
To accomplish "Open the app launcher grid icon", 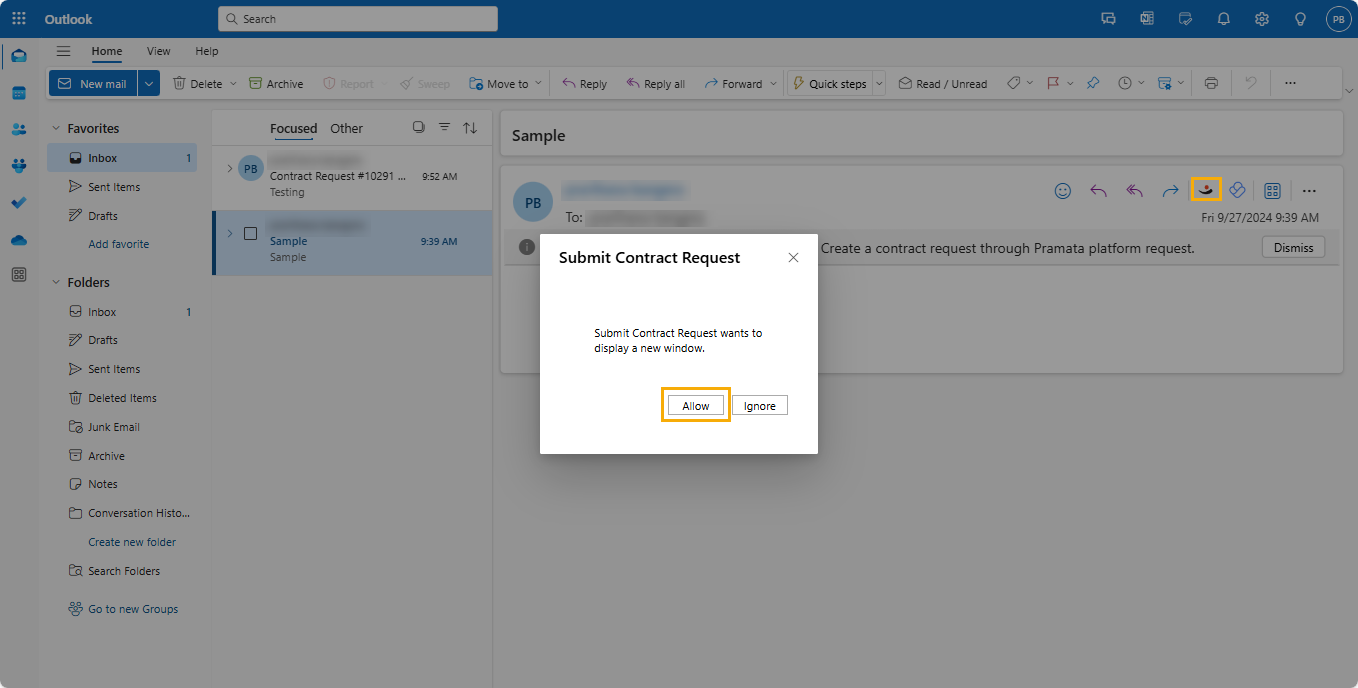I will tap(19, 19).
